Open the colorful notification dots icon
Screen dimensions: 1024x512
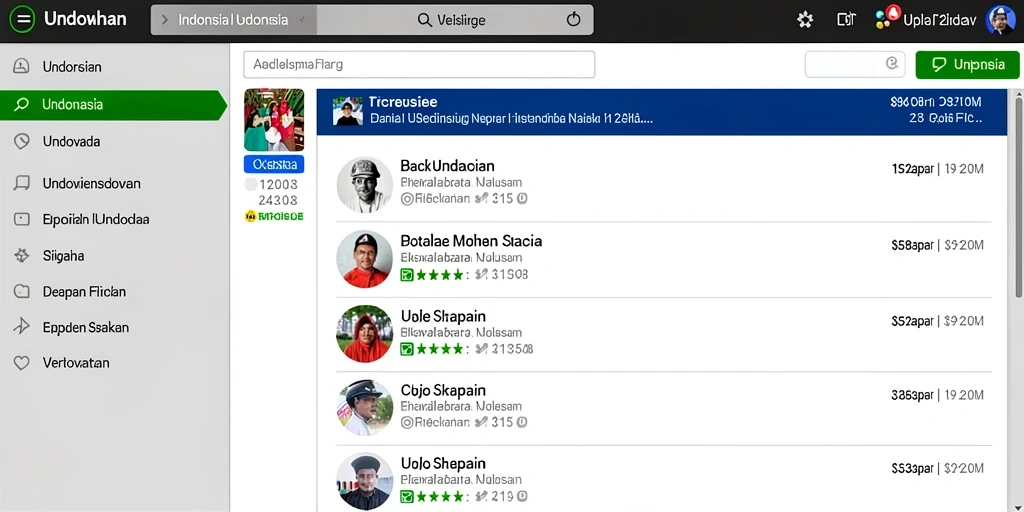[x=886, y=18]
